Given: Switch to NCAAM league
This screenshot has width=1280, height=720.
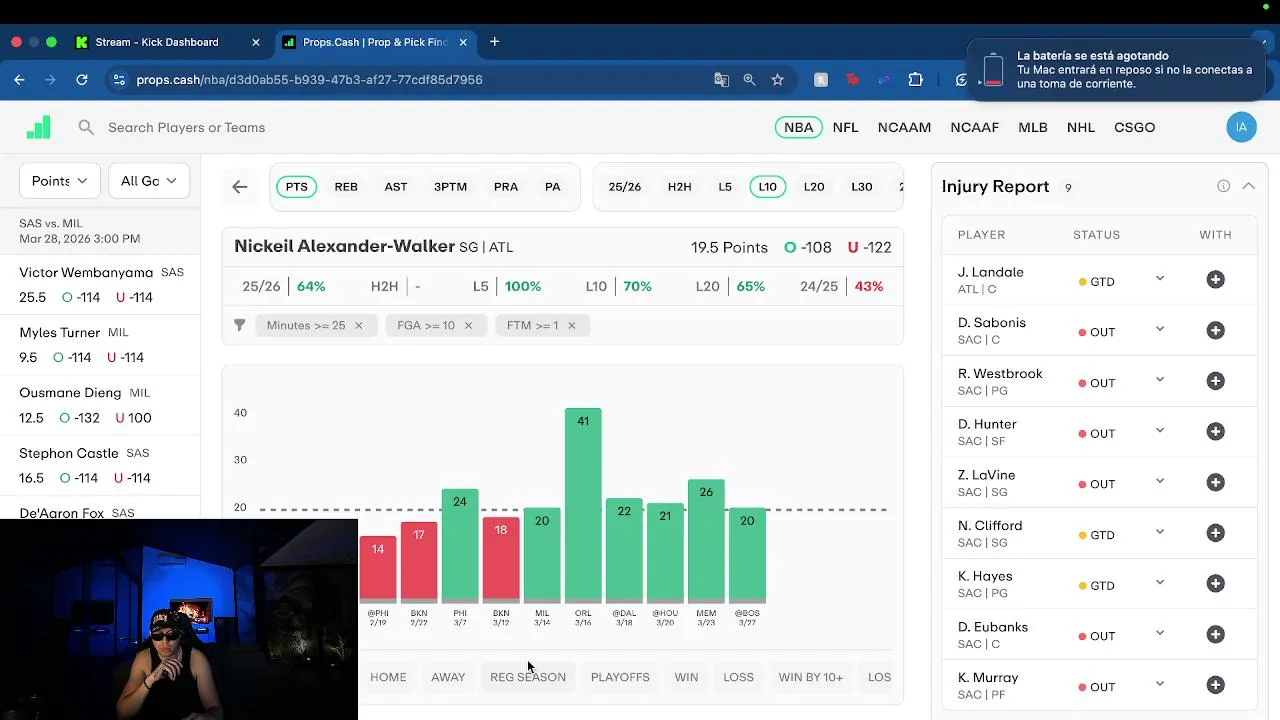Looking at the screenshot, I should 904,127.
